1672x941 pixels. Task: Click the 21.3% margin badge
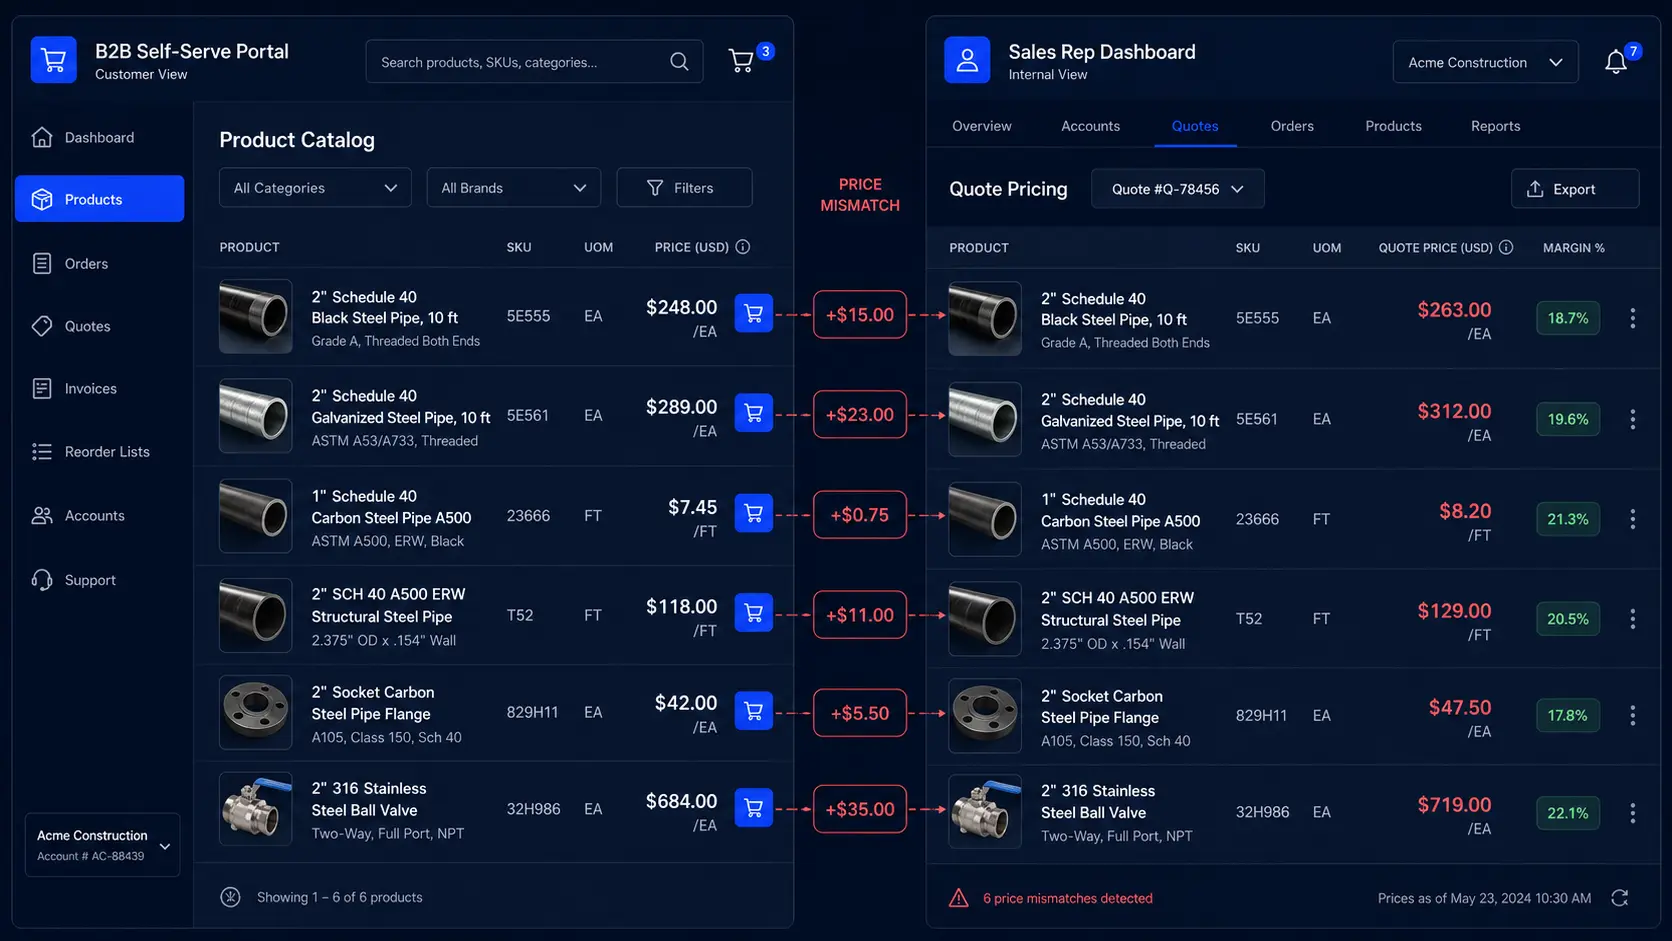[x=1567, y=519]
